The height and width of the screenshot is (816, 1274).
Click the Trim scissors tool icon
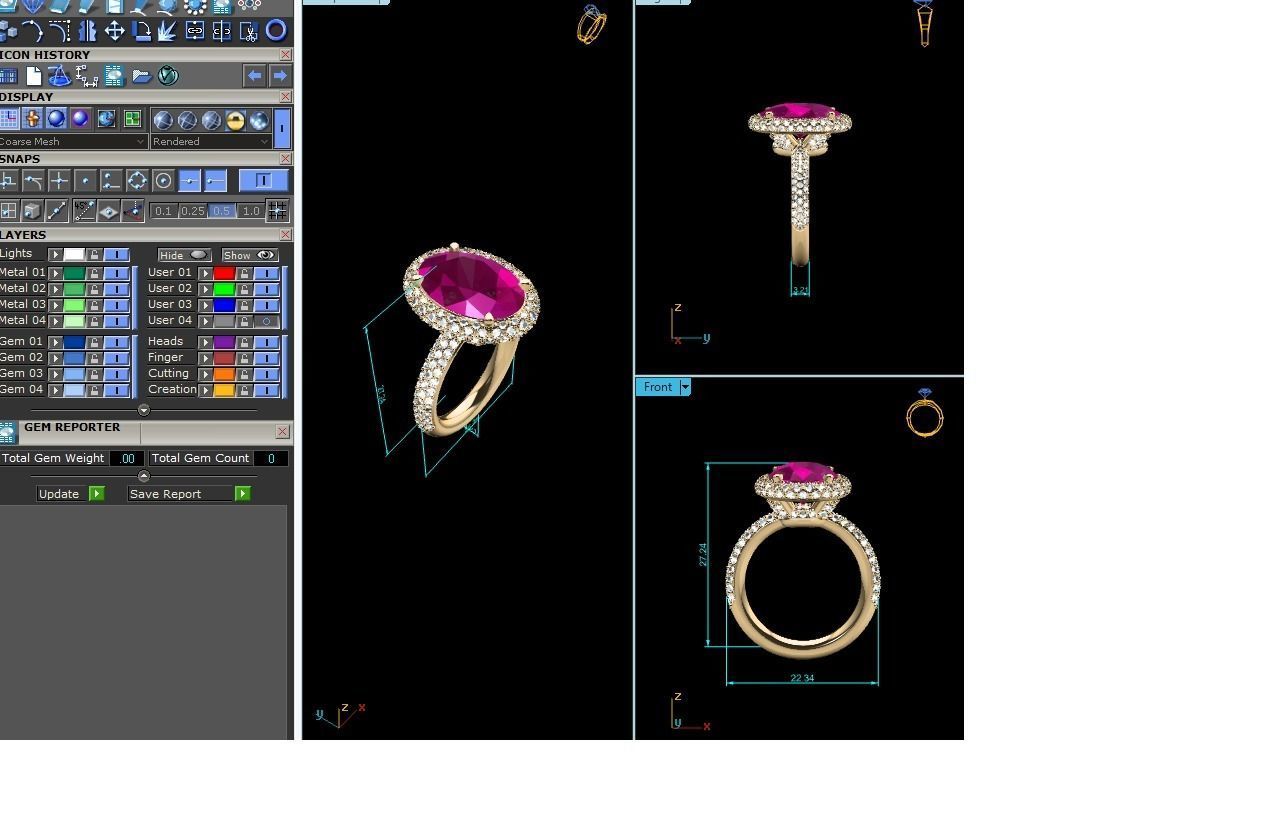pyautogui.click(x=249, y=31)
